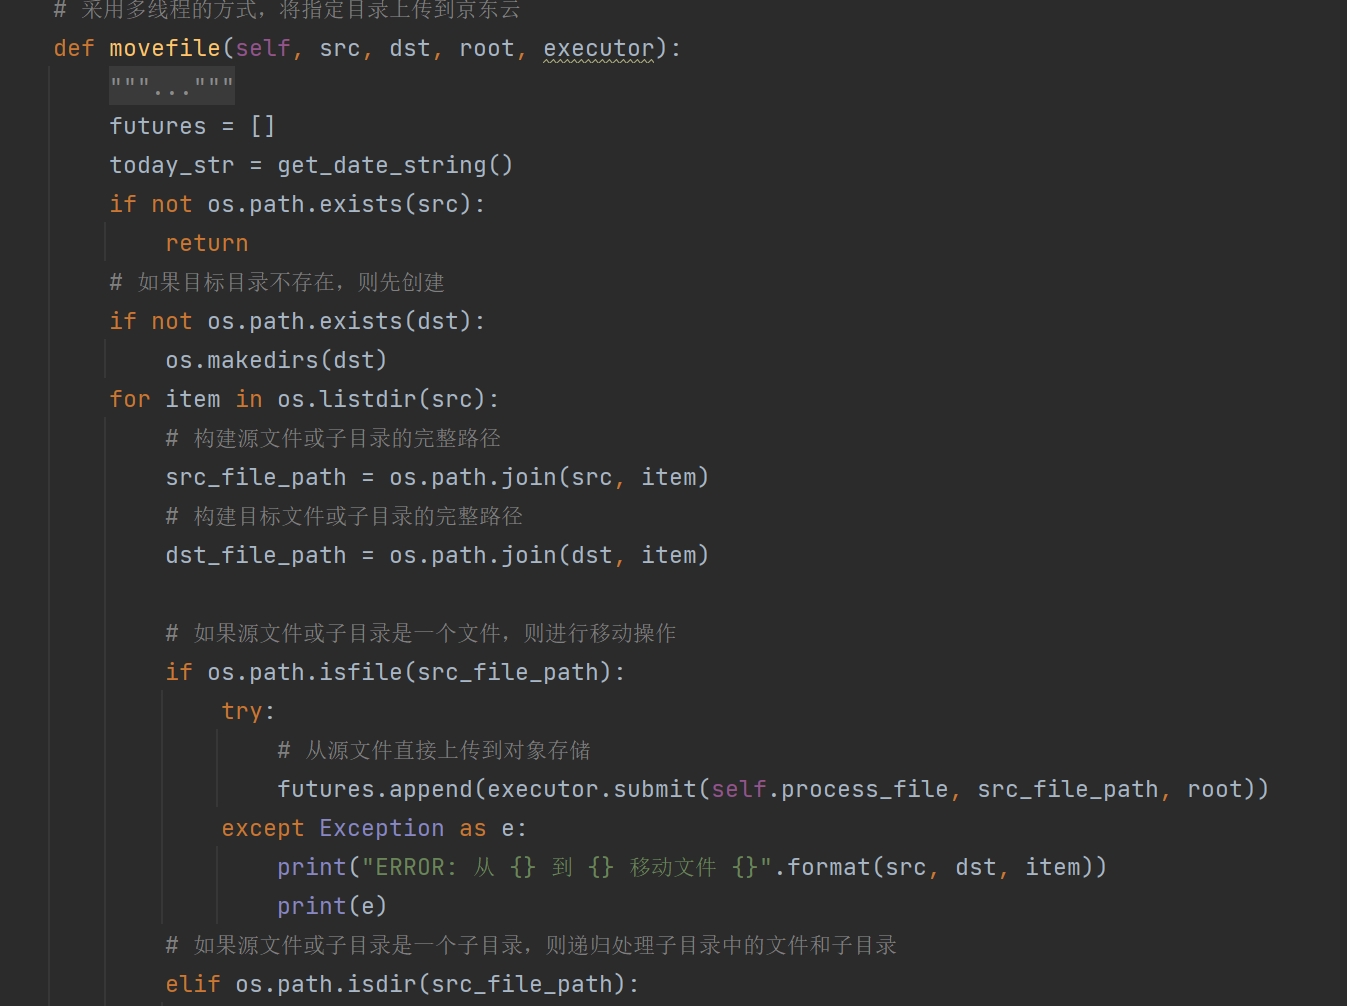
Task: Click 'if not os.path.exists(dst):' line
Action: click(x=297, y=321)
